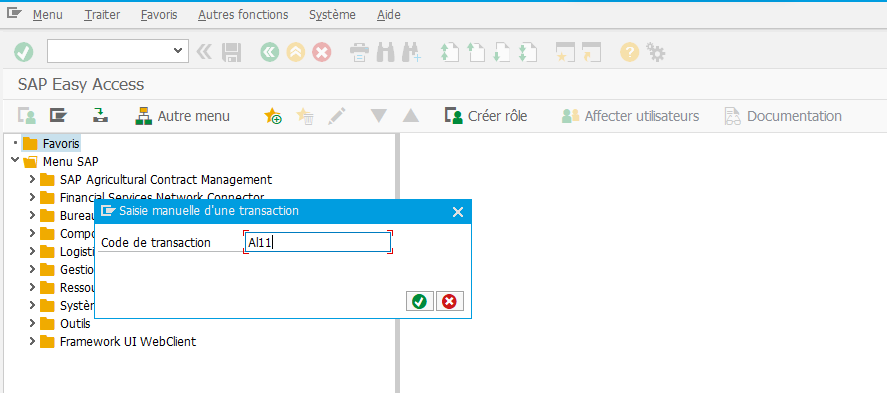Open the Autres fonctions menu
The width and height of the screenshot is (887, 393).
(243, 15)
